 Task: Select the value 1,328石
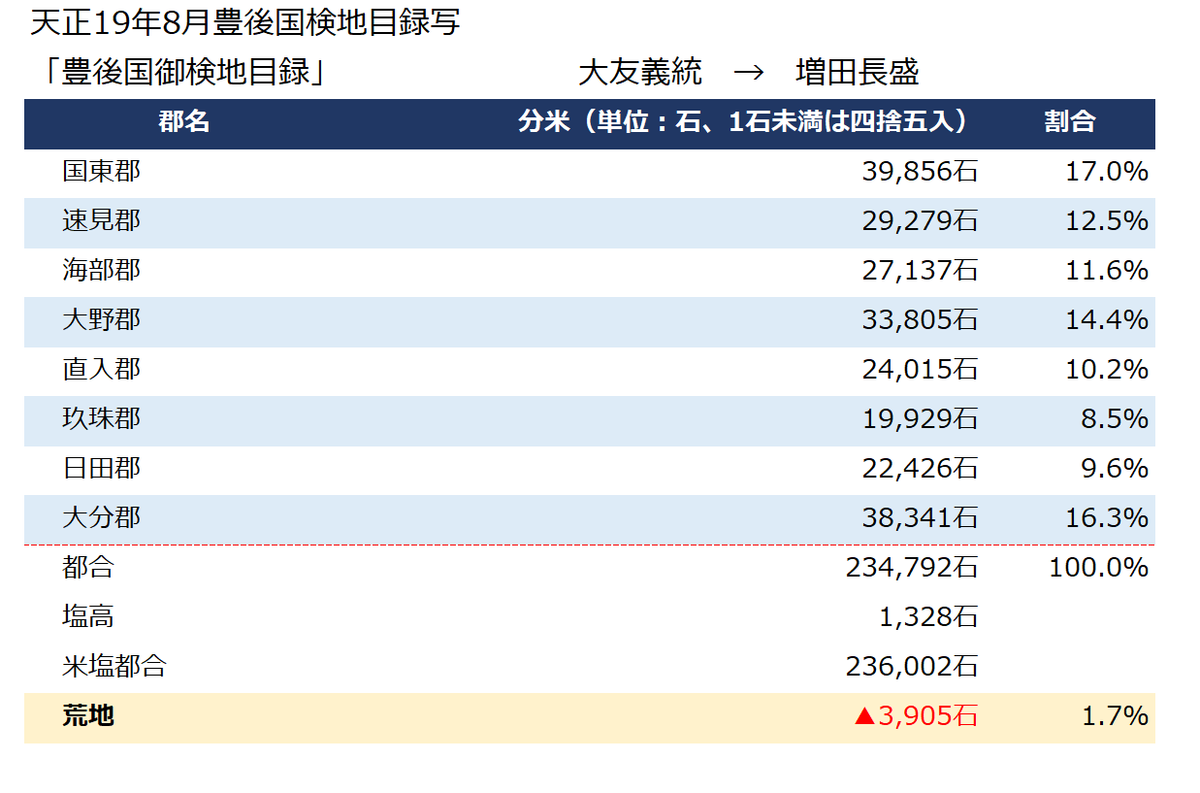click(928, 618)
